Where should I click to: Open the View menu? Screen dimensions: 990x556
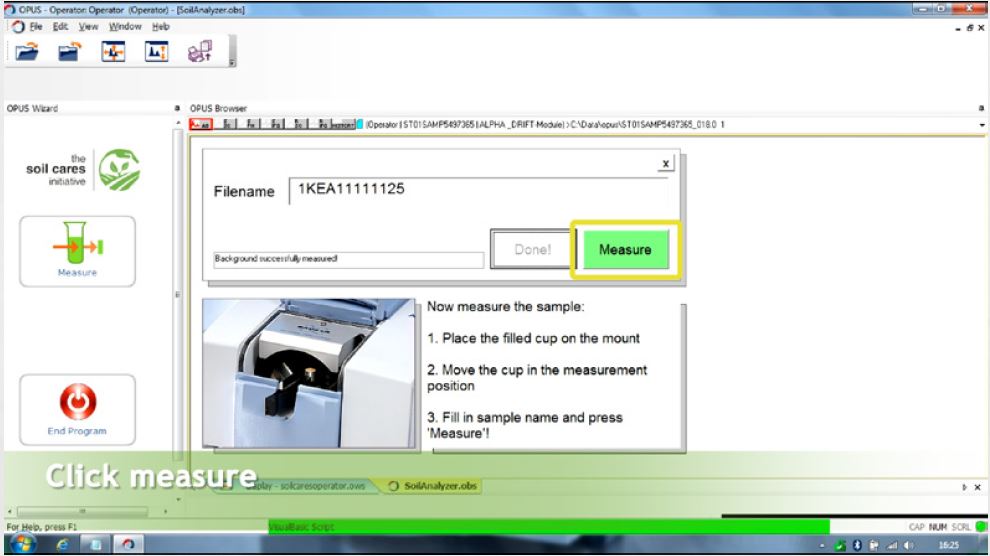pos(88,27)
